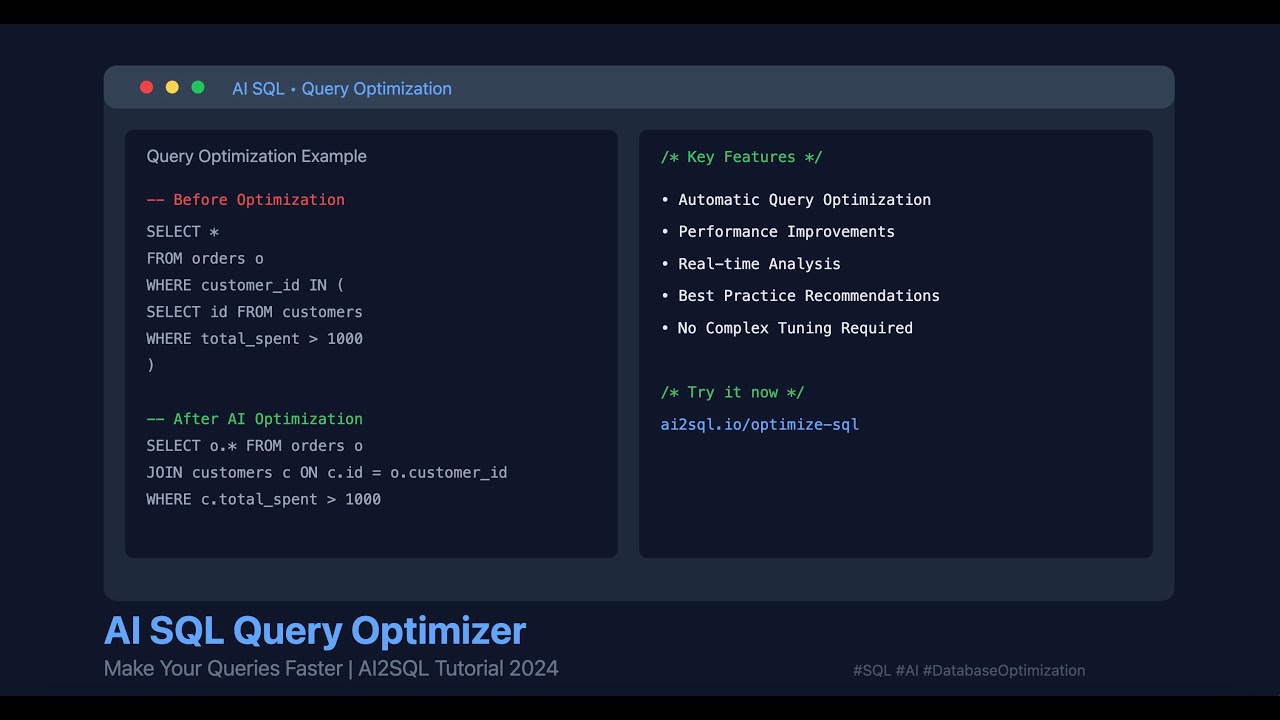Click the '#SQL #AI #DatabaseOptimization' hashtags
This screenshot has height=720, width=1280.
[x=969, y=670]
